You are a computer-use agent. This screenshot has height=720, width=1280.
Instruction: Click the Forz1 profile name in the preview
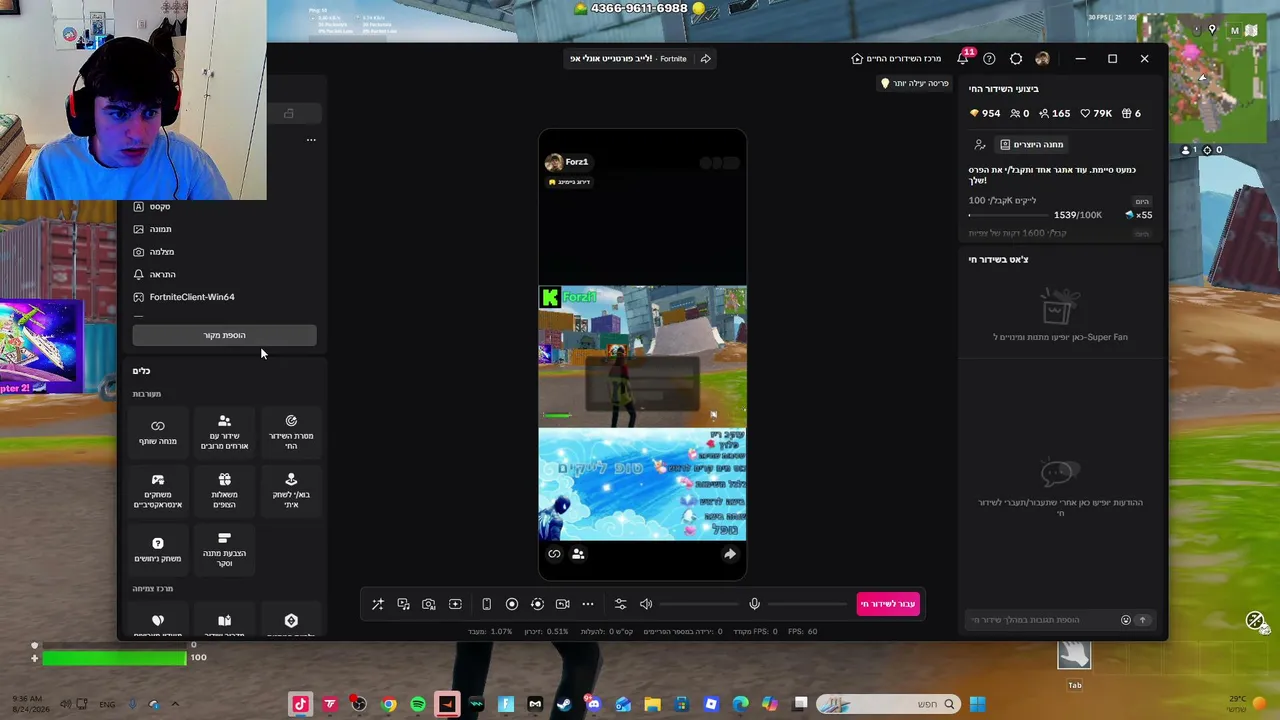[577, 162]
